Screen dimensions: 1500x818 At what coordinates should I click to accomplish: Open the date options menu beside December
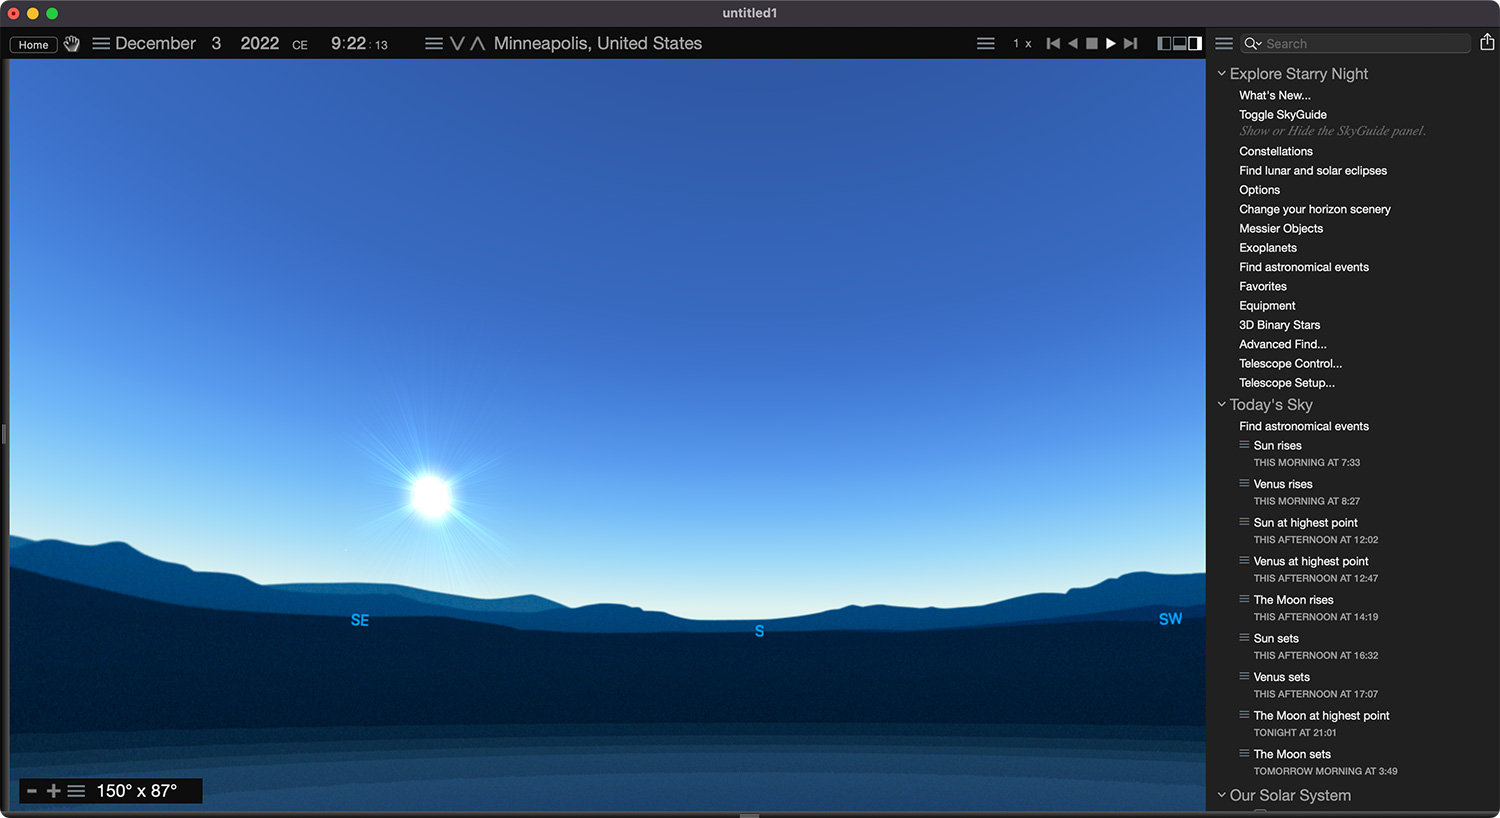(x=100, y=43)
